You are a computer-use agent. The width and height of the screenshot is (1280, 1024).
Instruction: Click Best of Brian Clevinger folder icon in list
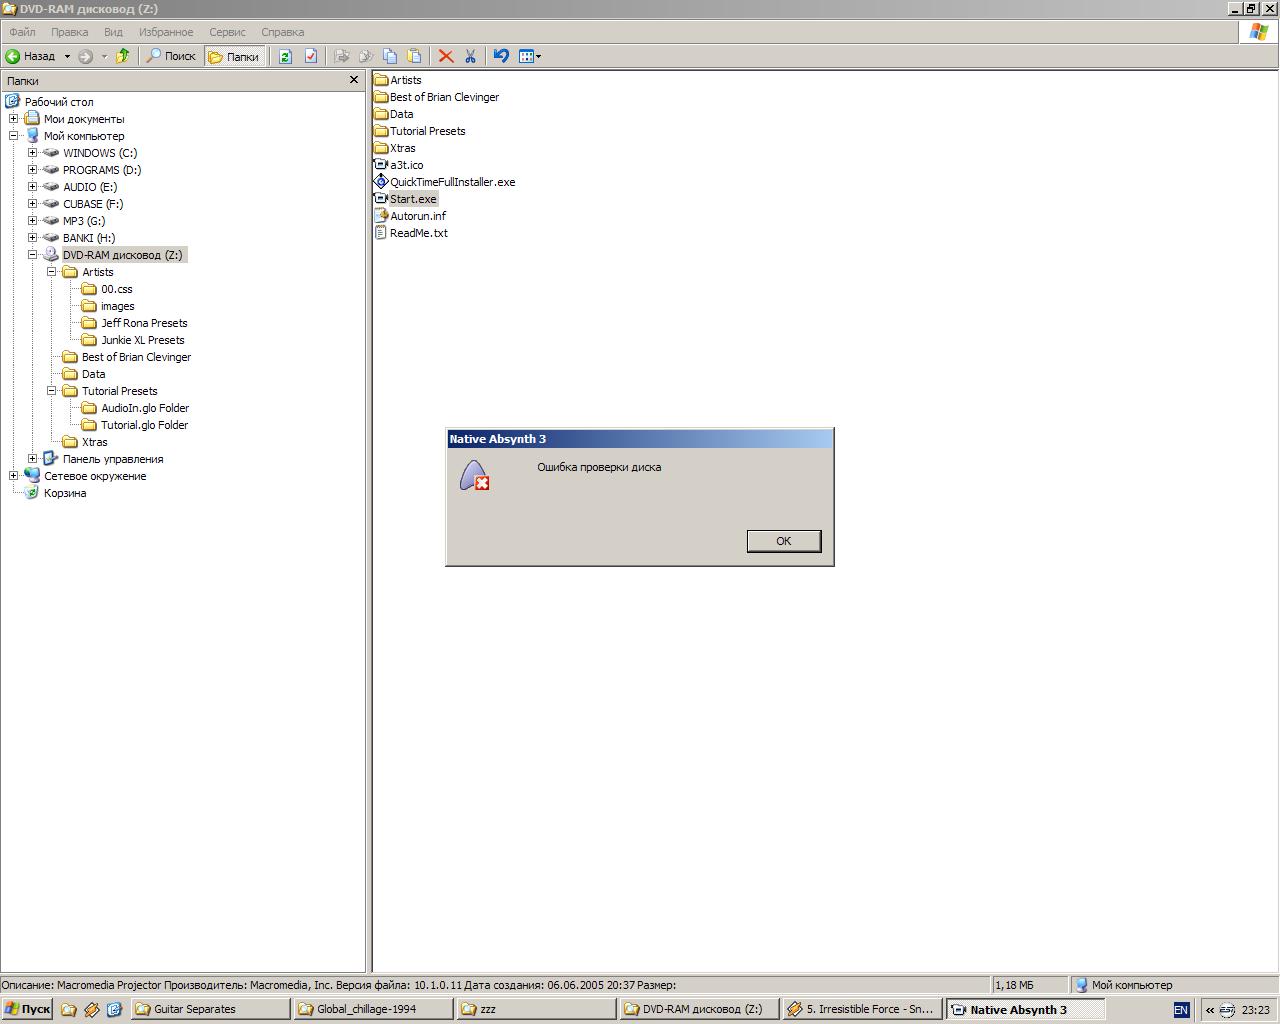tap(381, 97)
